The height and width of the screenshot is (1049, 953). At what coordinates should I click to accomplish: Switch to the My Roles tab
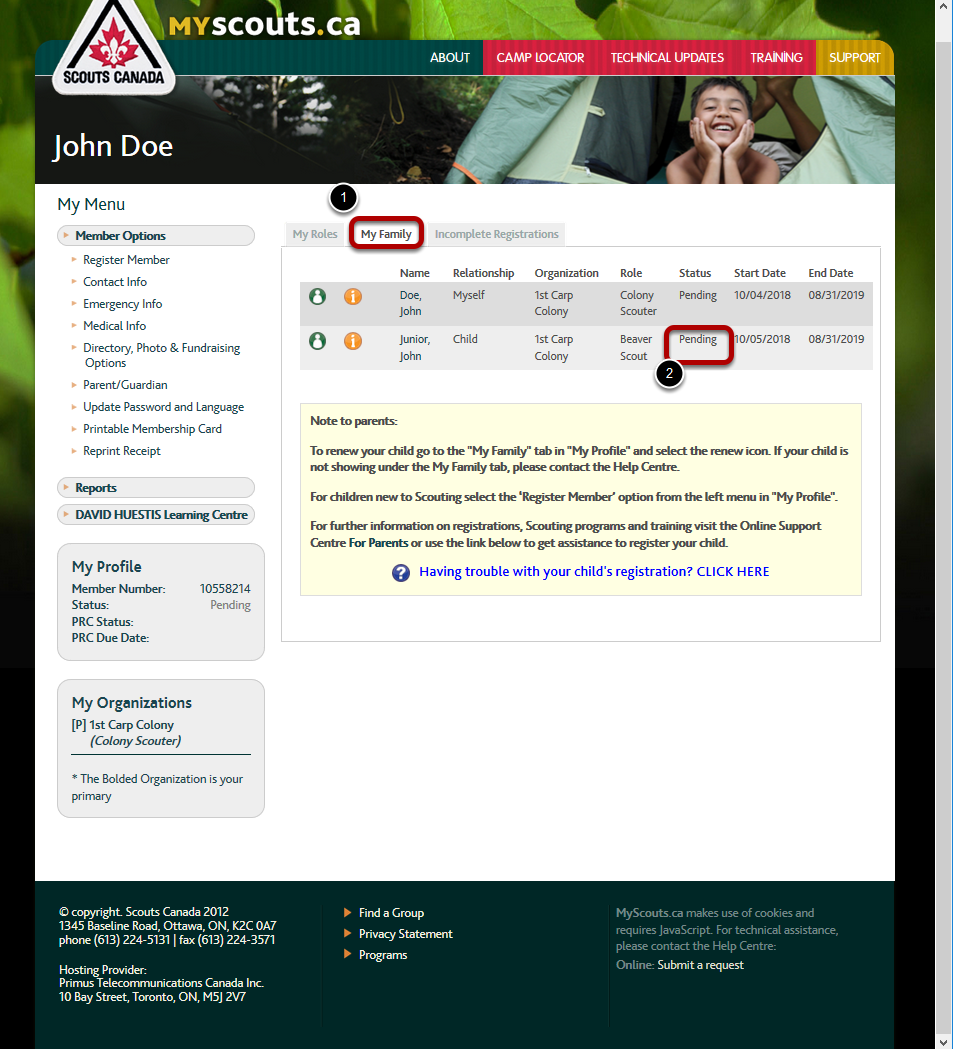tap(315, 235)
